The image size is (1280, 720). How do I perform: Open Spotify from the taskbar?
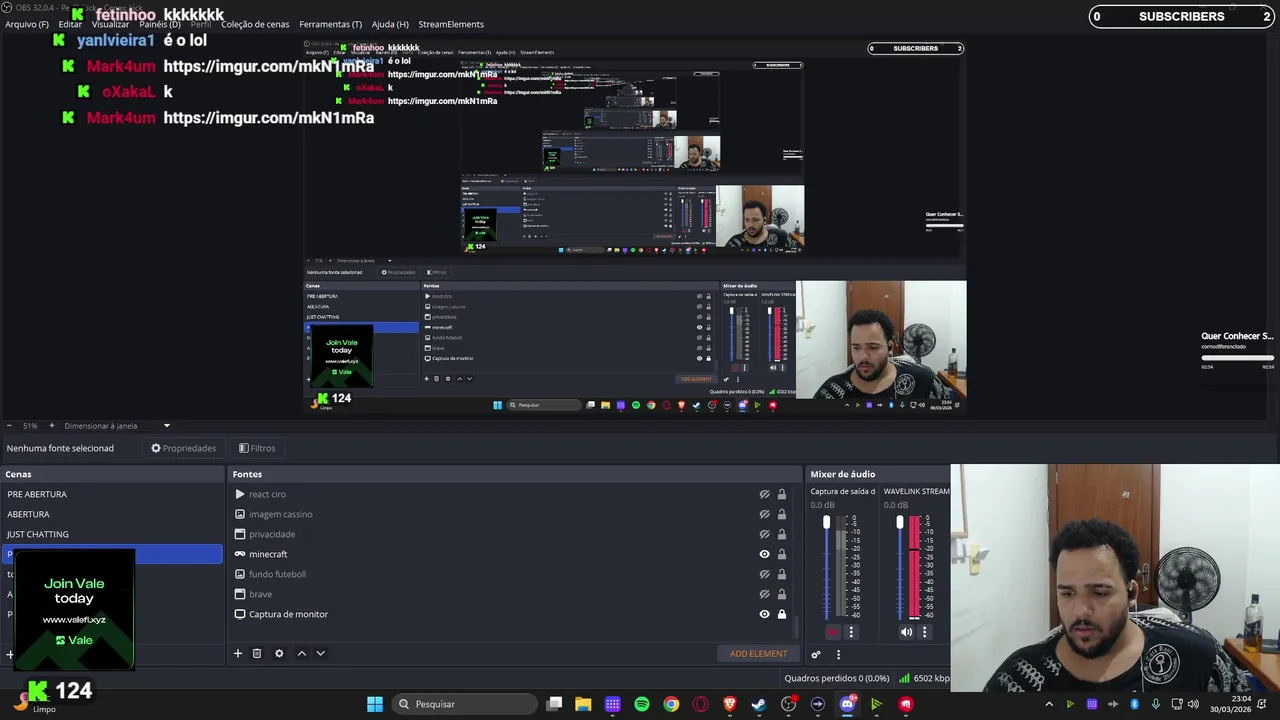tap(642, 704)
